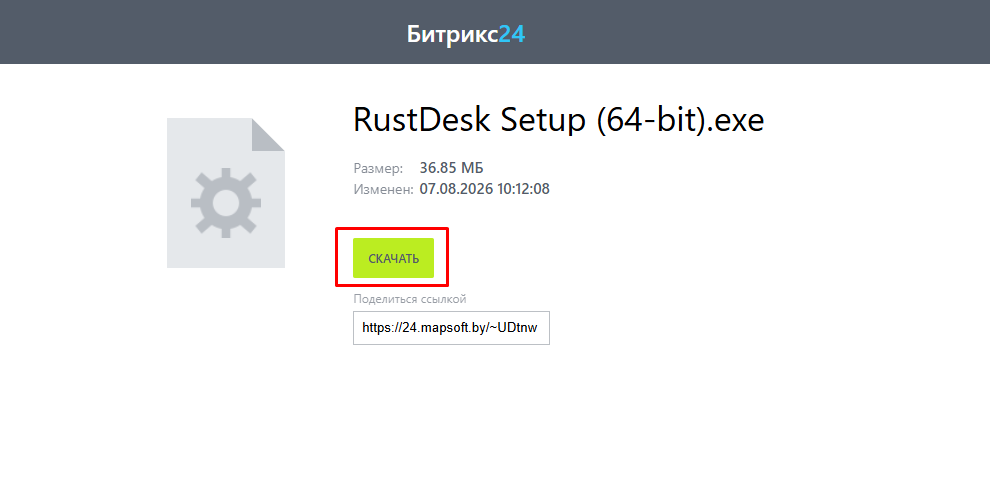Click the blue "24" part of the logo
990x503 pixels.
(512, 33)
